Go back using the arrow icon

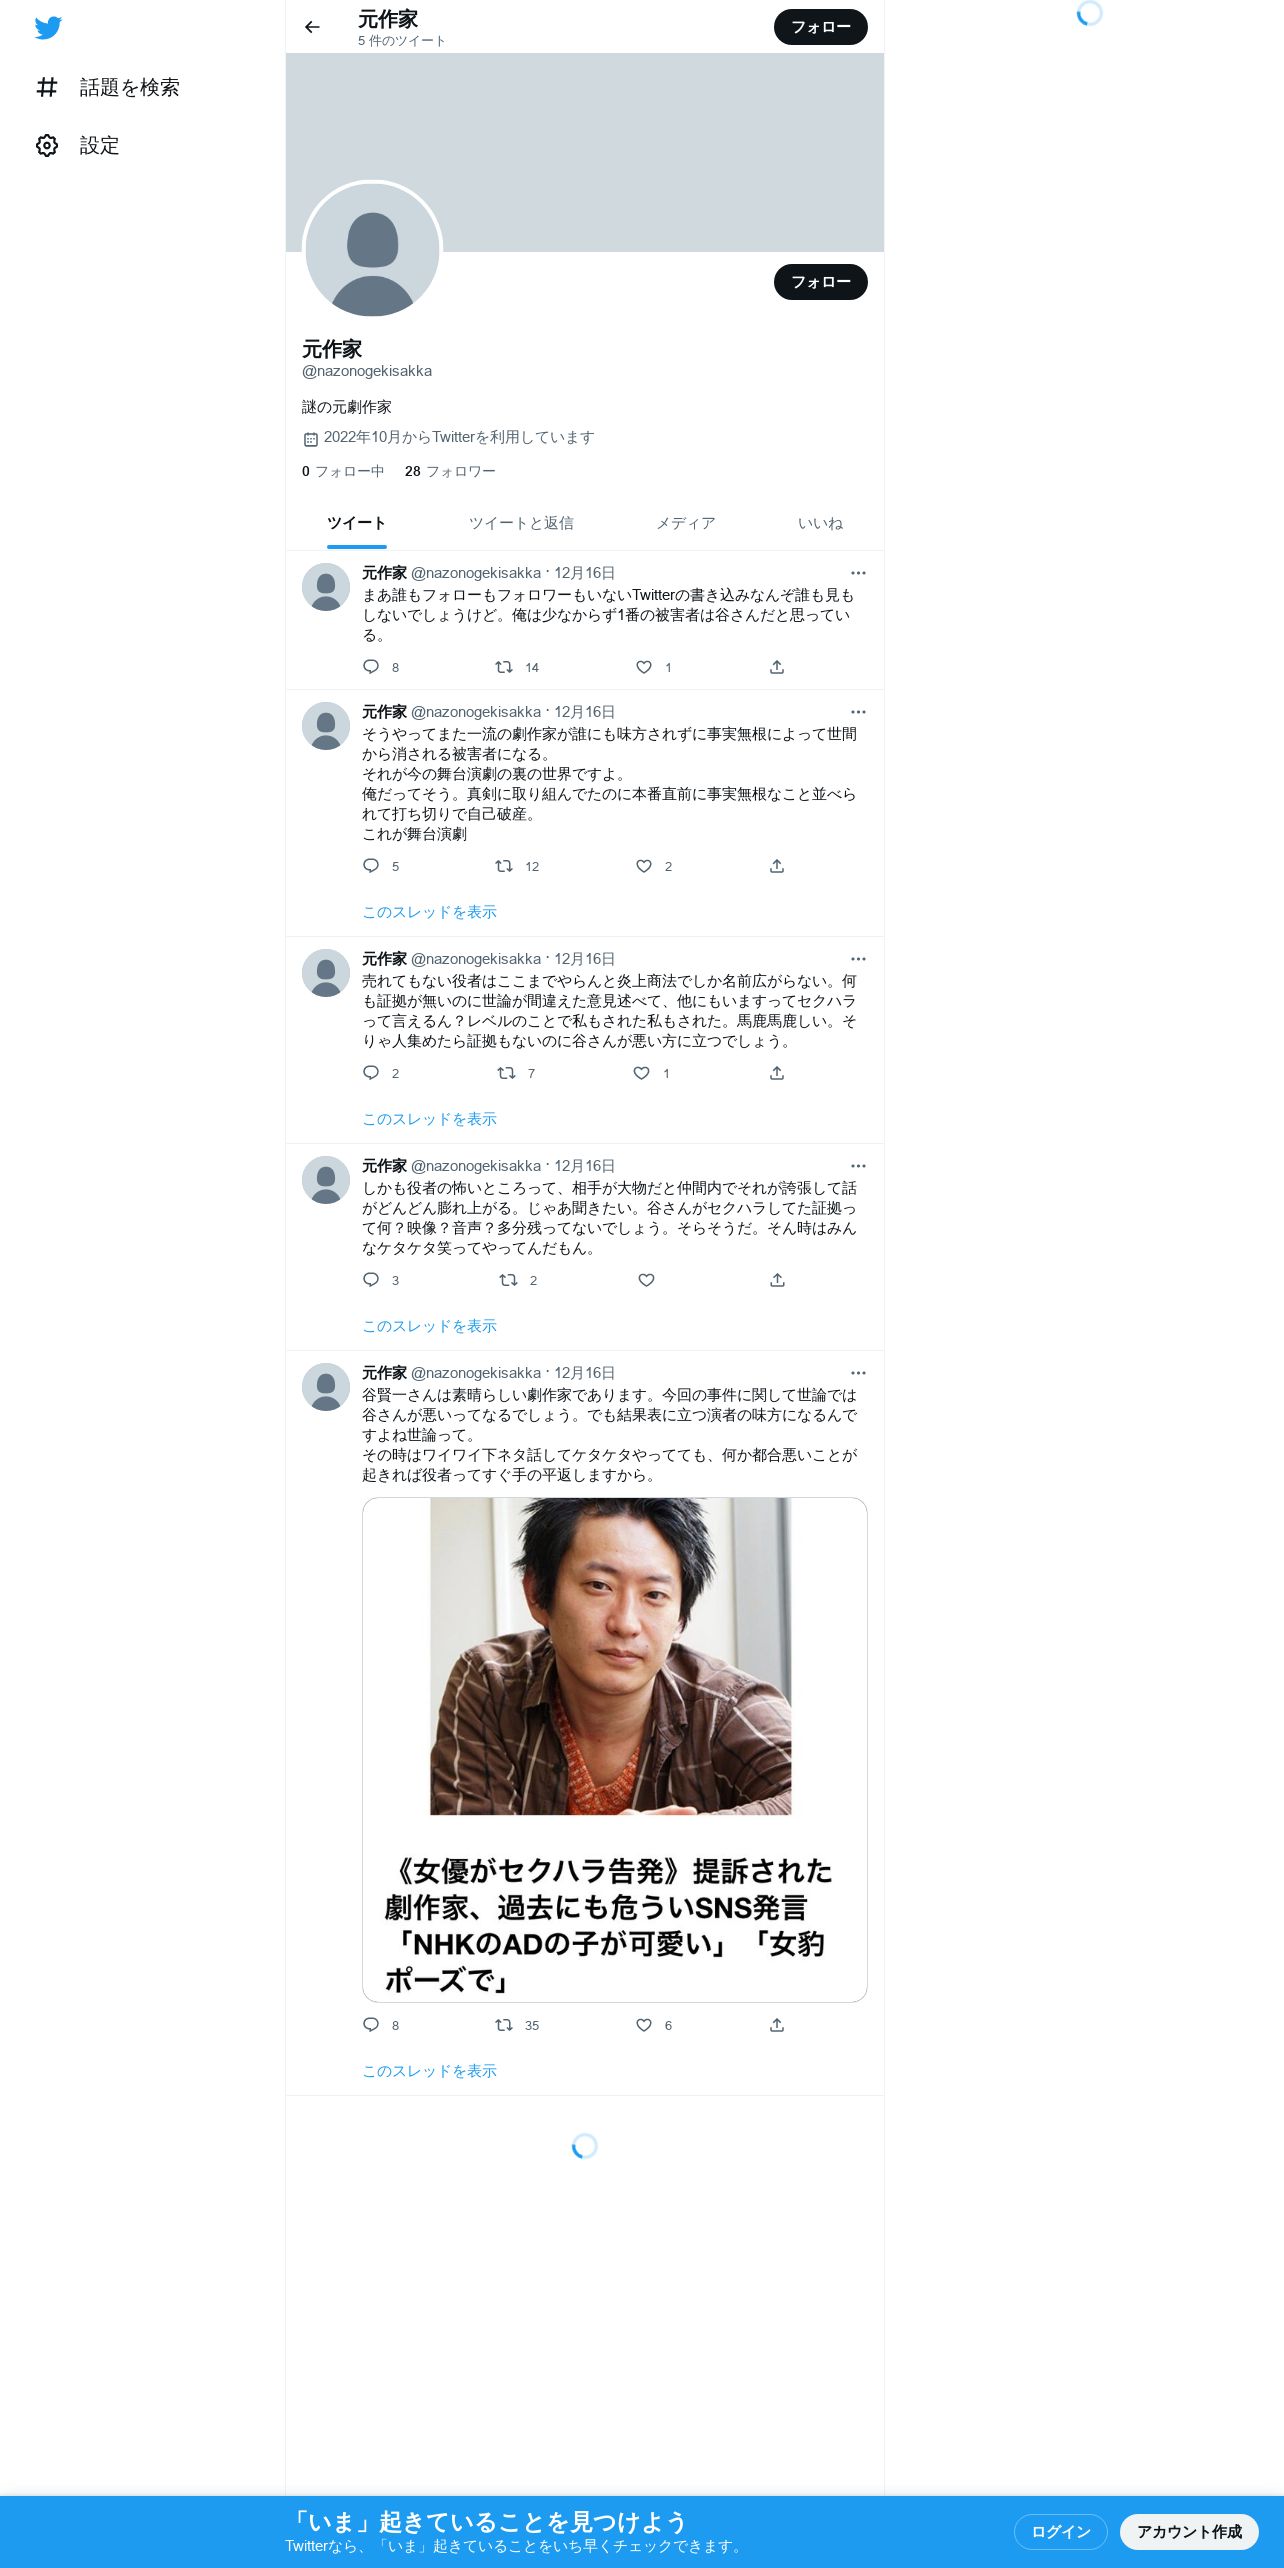pyautogui.click(x=312, y=27)
